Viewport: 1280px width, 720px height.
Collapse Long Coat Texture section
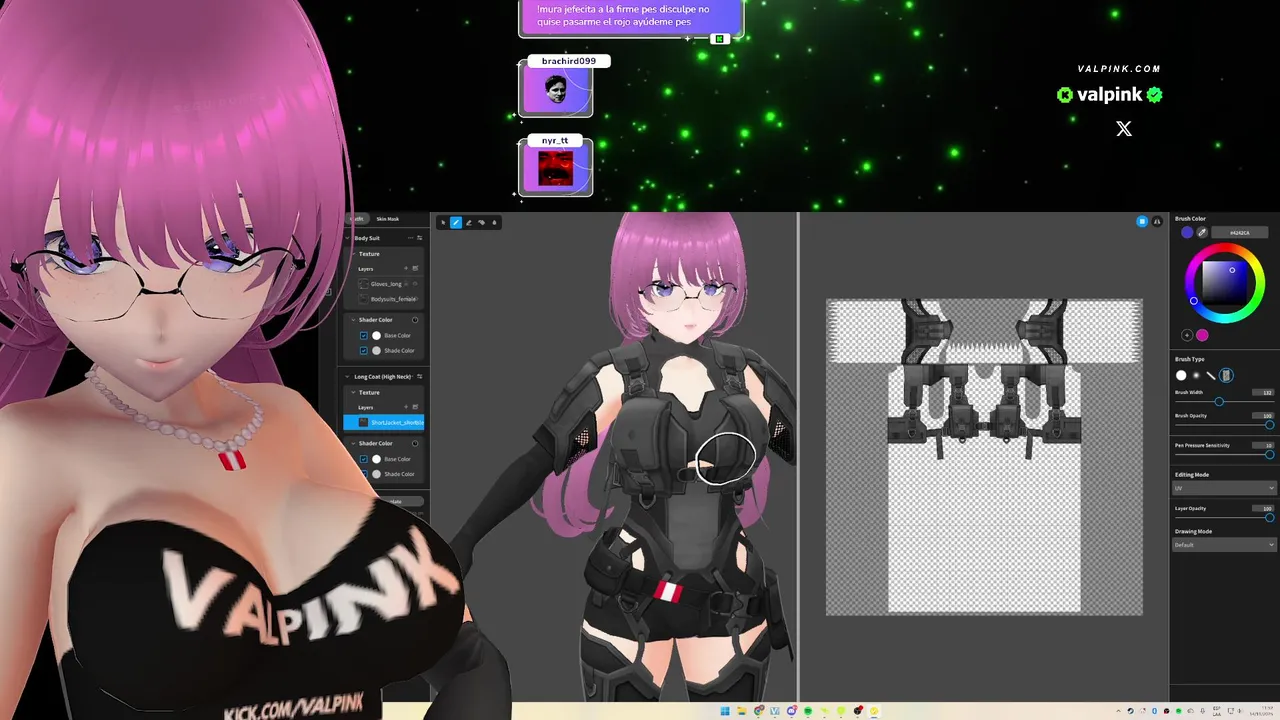353,392
